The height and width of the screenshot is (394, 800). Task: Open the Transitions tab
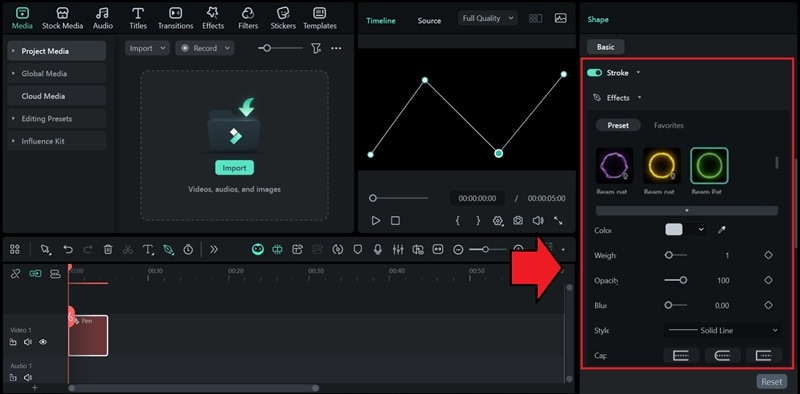pyautogui.click(x=176, y=18)
